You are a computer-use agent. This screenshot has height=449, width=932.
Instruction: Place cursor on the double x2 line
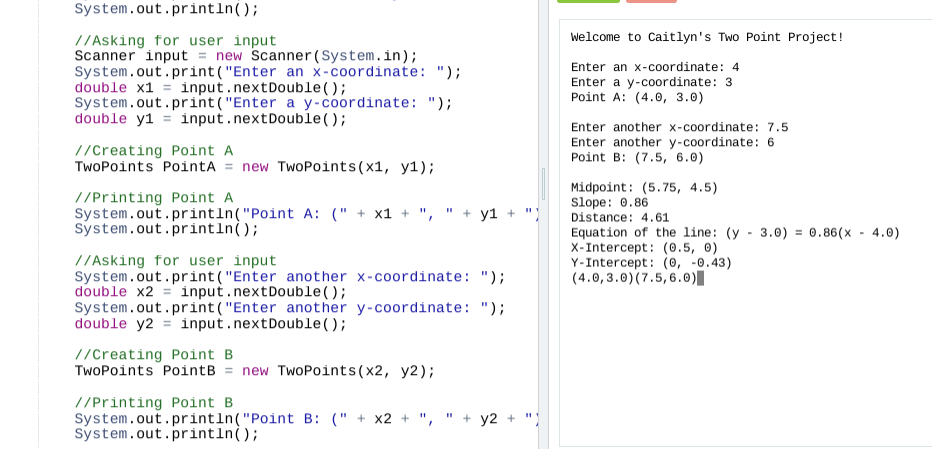(210, 292)
